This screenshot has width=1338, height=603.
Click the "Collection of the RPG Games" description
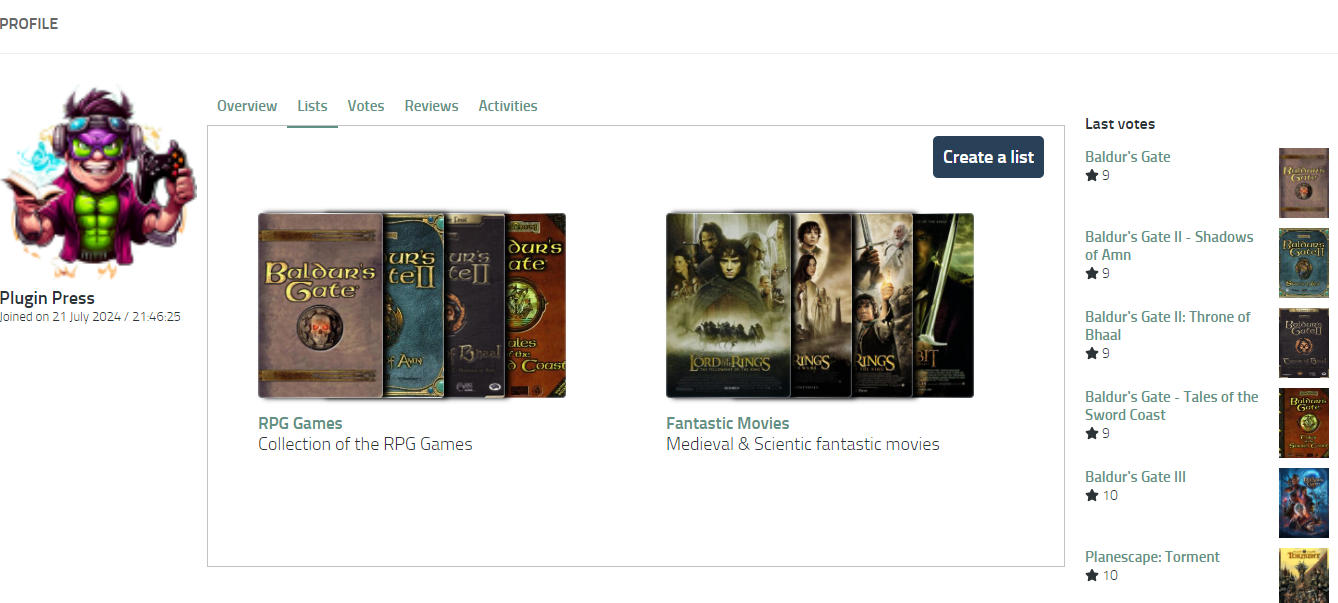pyautogui.click(x=365, y=444)
